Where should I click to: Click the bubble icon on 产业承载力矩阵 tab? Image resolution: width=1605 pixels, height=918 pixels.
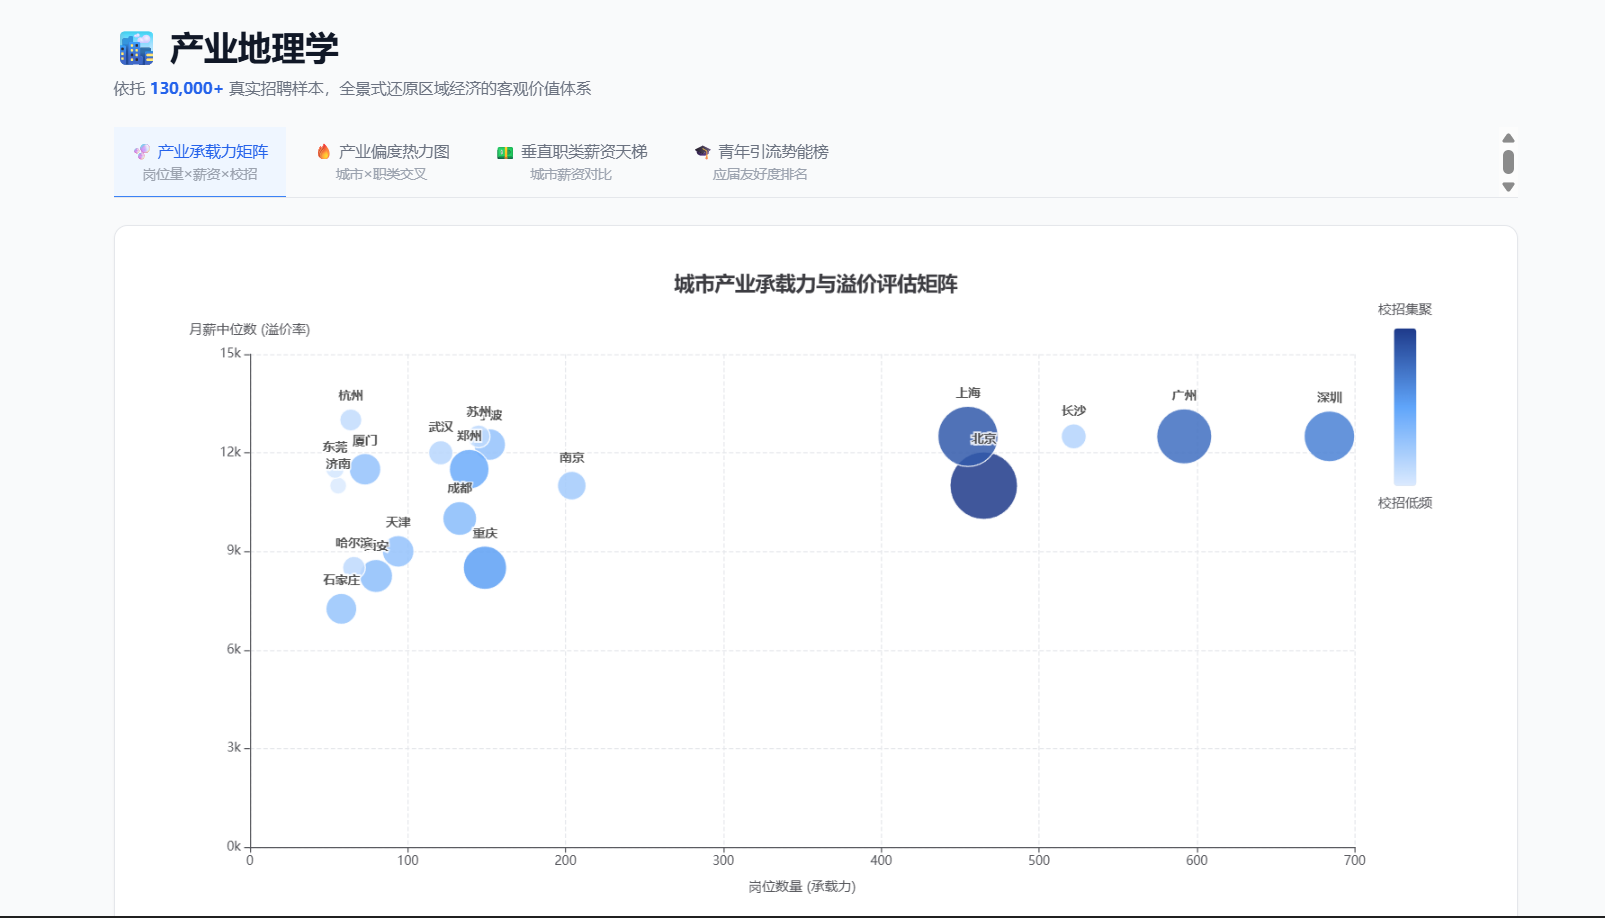coord(142,152)
